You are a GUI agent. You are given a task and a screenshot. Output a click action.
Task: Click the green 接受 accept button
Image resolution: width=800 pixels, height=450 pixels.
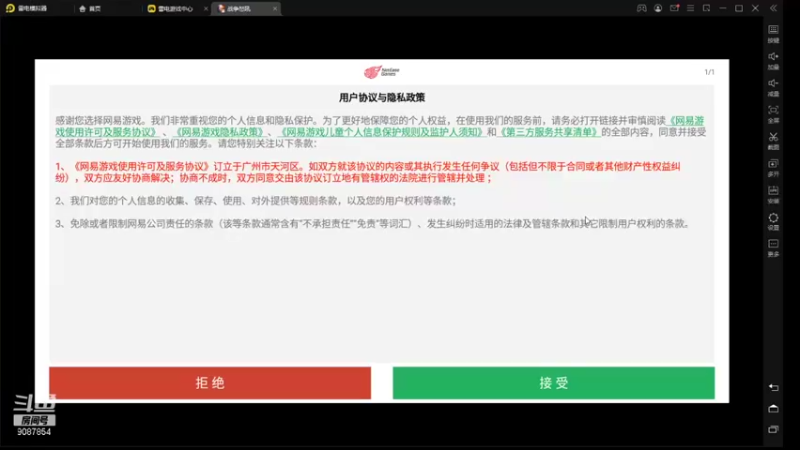point(554,383)
